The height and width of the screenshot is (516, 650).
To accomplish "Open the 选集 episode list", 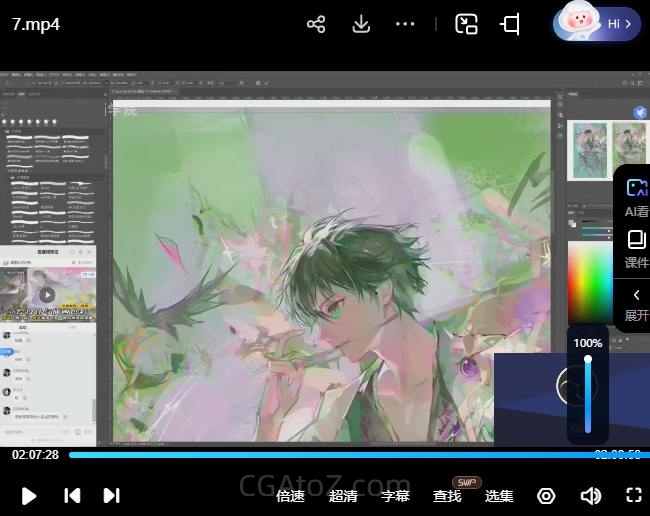I will pyautogui.click(x=499, y=496).
